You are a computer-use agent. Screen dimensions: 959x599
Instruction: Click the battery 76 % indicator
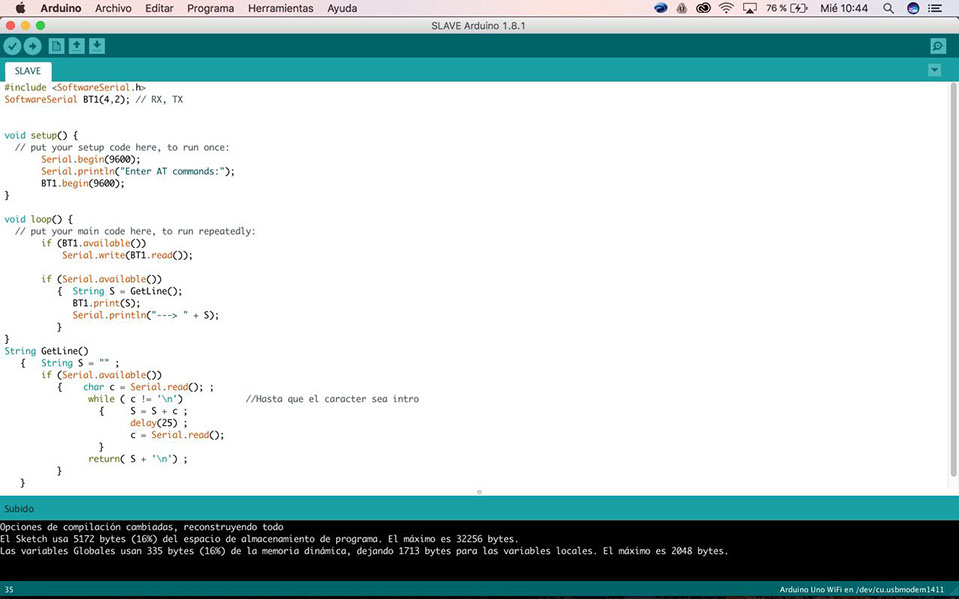point(787,8)
